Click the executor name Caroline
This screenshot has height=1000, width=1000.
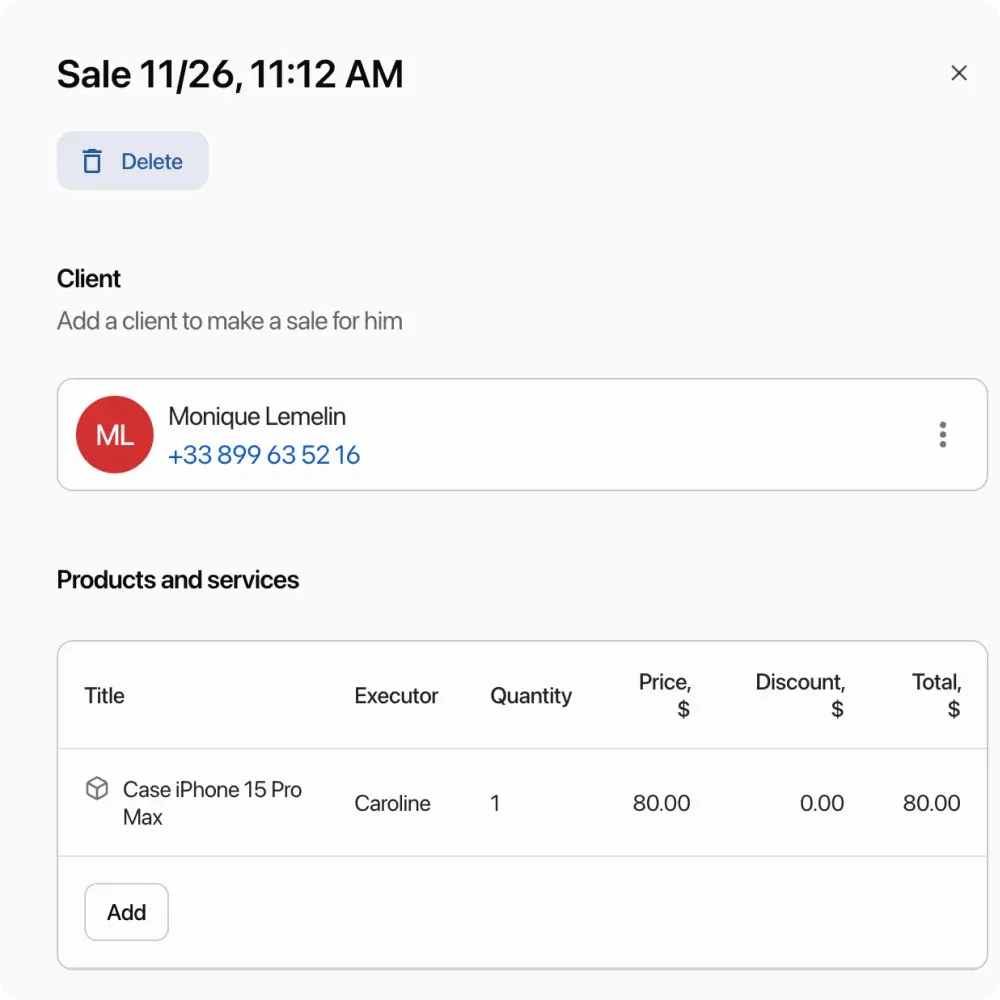392,803
